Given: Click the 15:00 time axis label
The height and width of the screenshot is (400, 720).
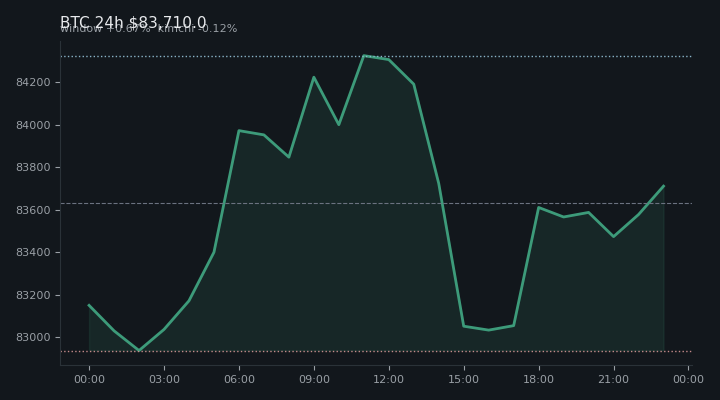Looking at the screenshot, I should (x=464, y=379).
